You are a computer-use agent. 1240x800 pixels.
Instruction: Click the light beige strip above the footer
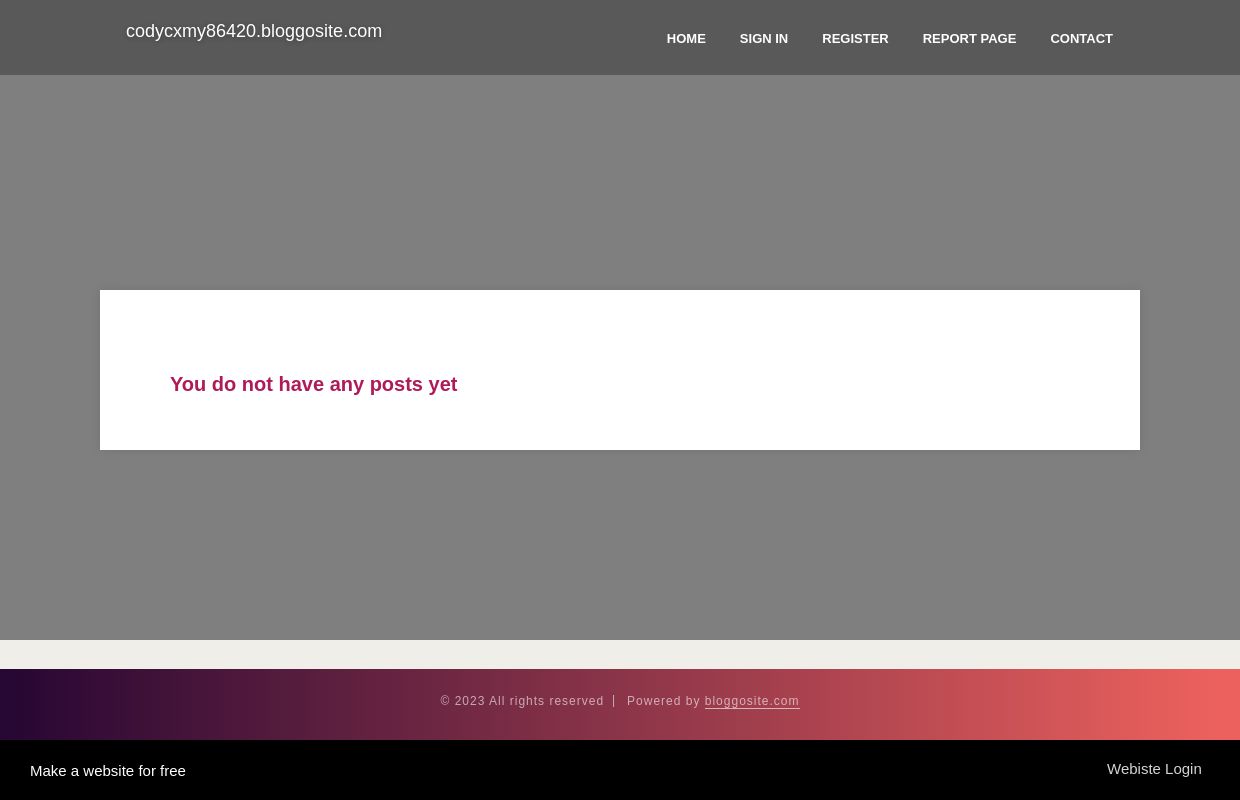click(x=620, y=654)
